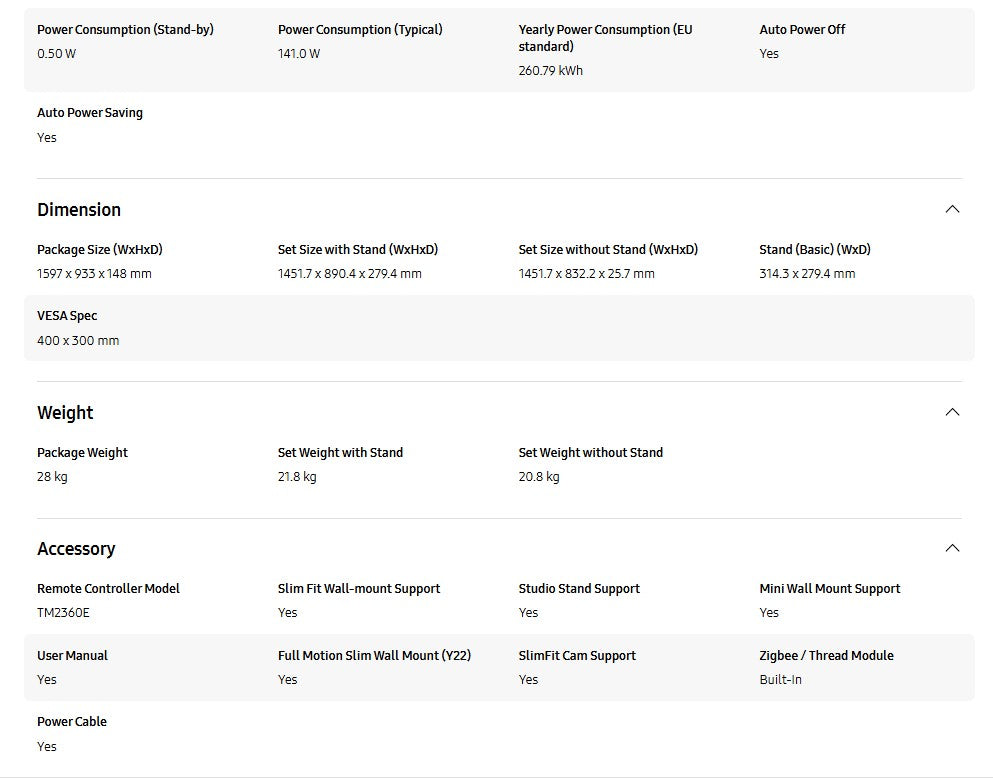The width and height of the screenshot is (993, 780).
Task: Click the Zigbee / Thread Module label
Action: pyautogui.click(x=826, y=656)
